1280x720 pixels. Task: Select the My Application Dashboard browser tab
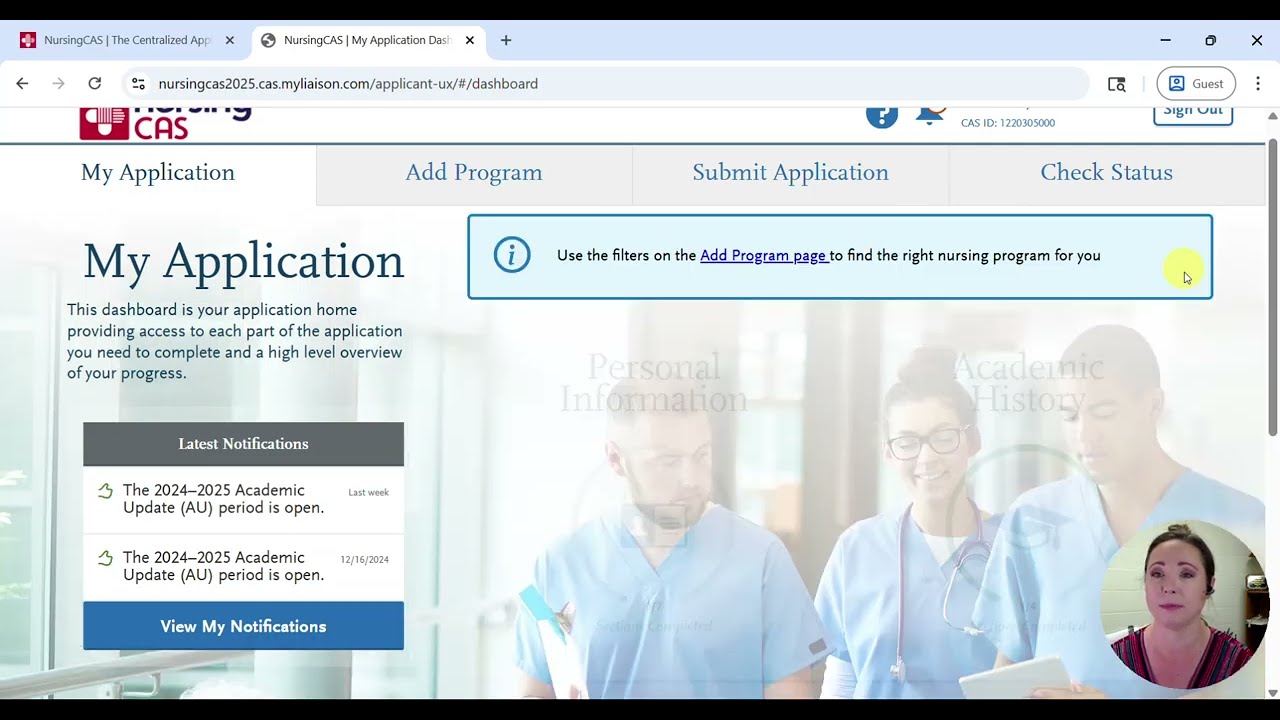368,40
